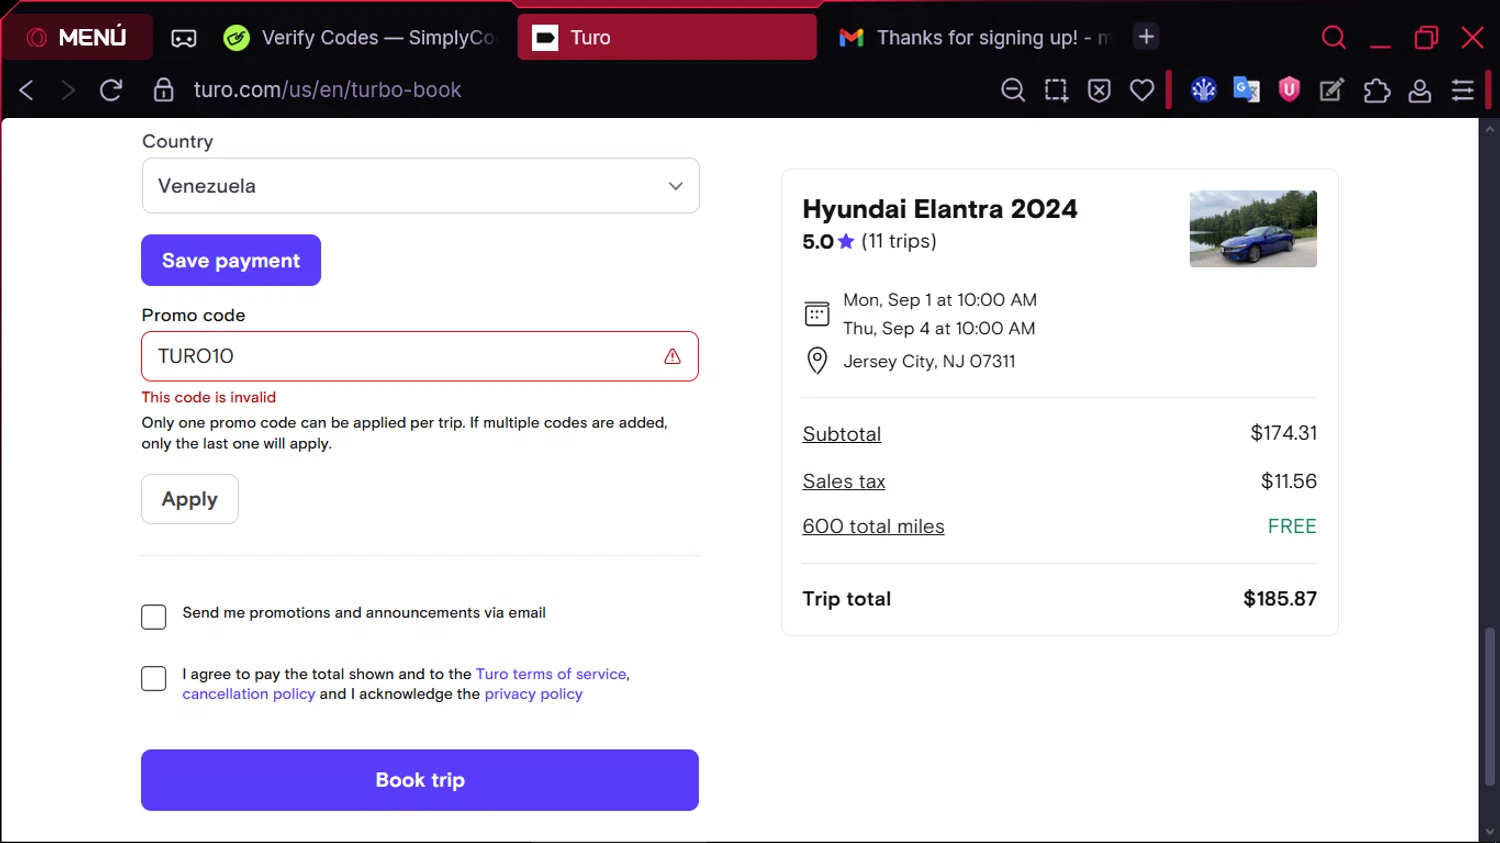Click the Promo code field with TURO10
The height and width of the screenshot is (843, 1500).
tap(420, 356)
